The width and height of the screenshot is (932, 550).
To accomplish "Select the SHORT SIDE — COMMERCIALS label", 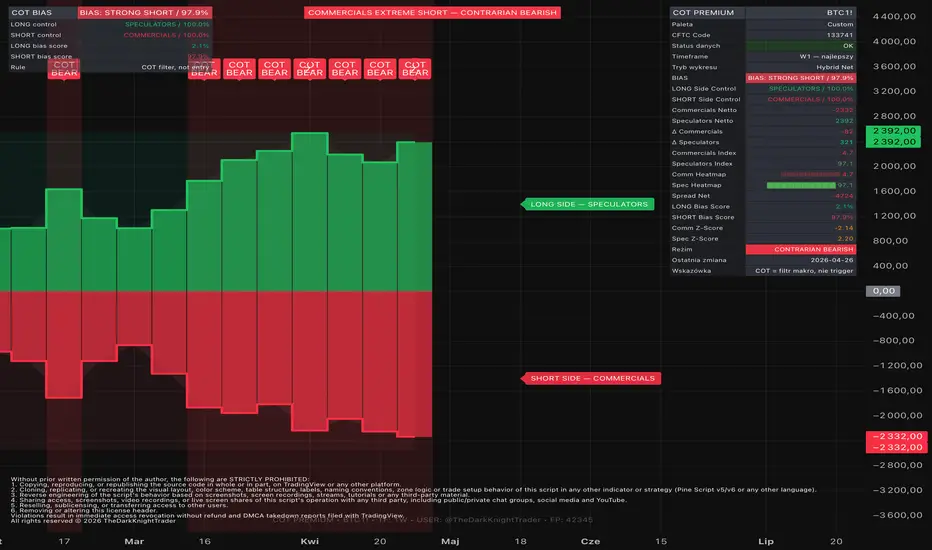I will (x=591, y=378).
